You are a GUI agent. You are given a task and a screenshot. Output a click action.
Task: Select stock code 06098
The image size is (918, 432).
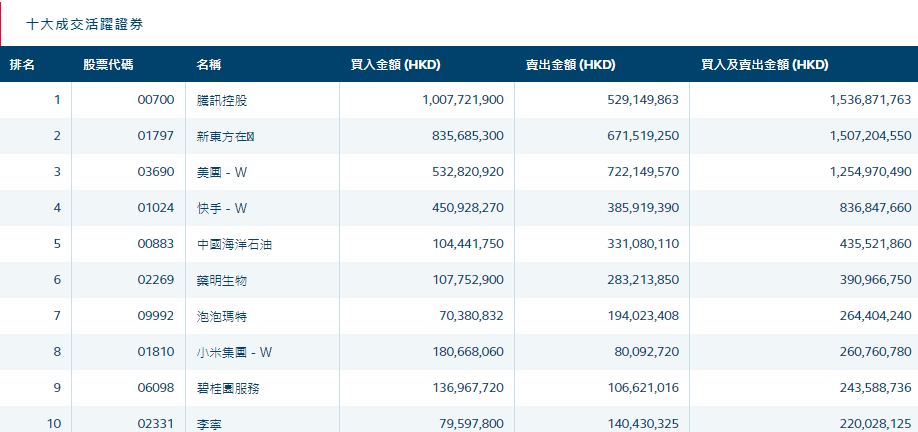156,388
